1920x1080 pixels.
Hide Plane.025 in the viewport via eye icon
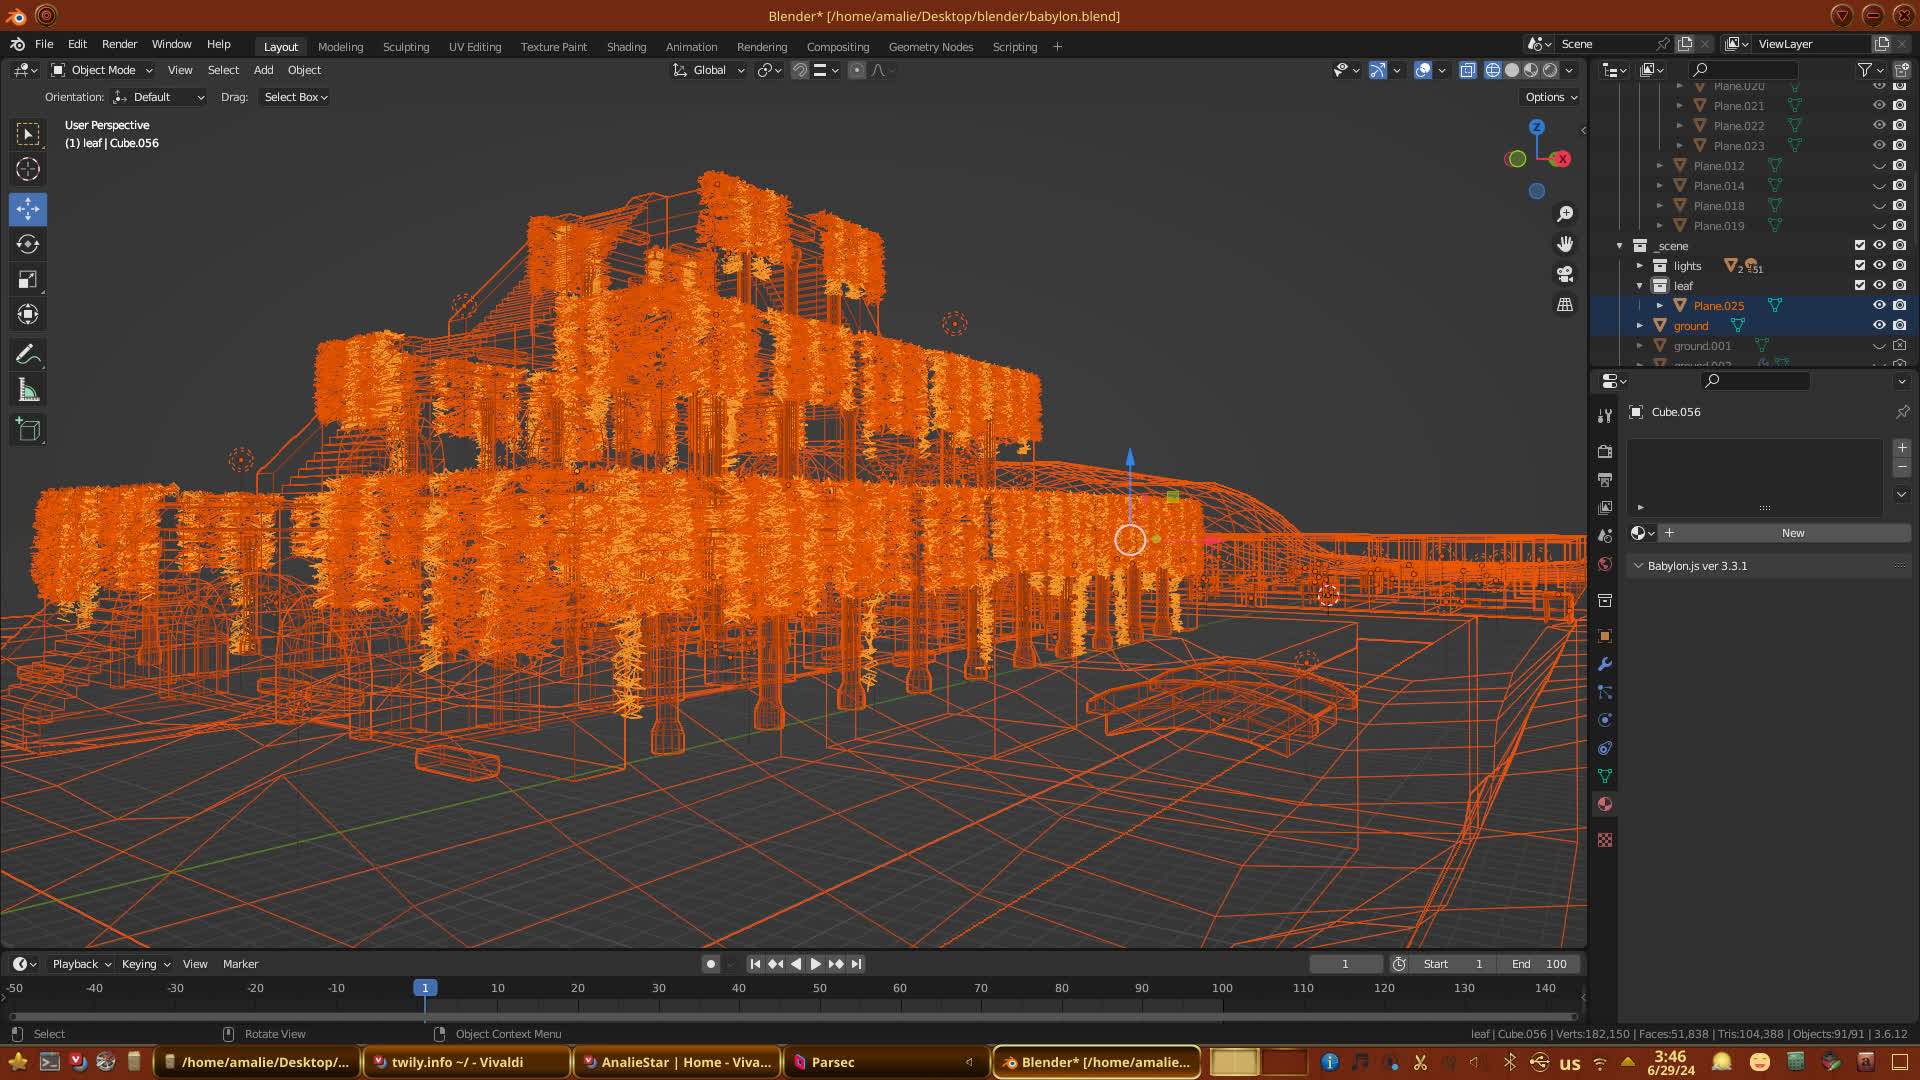1879,305
